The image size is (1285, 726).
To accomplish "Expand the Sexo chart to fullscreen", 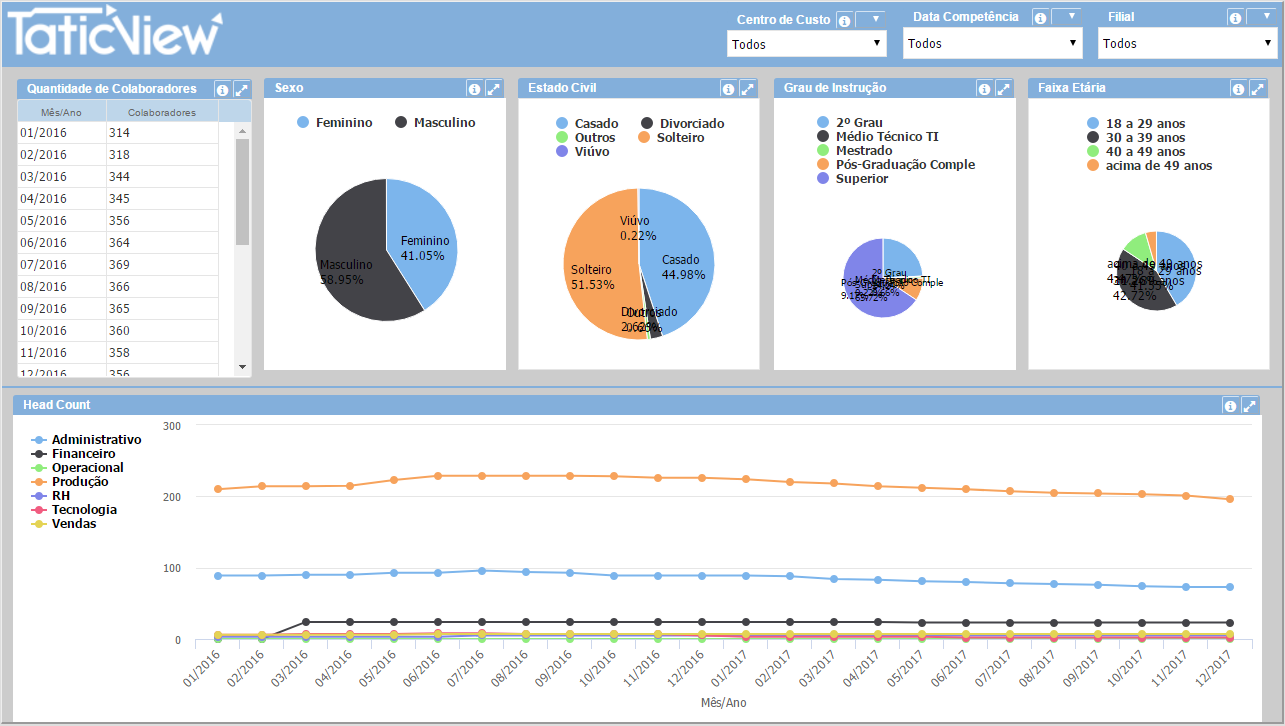I will point(494,89).
